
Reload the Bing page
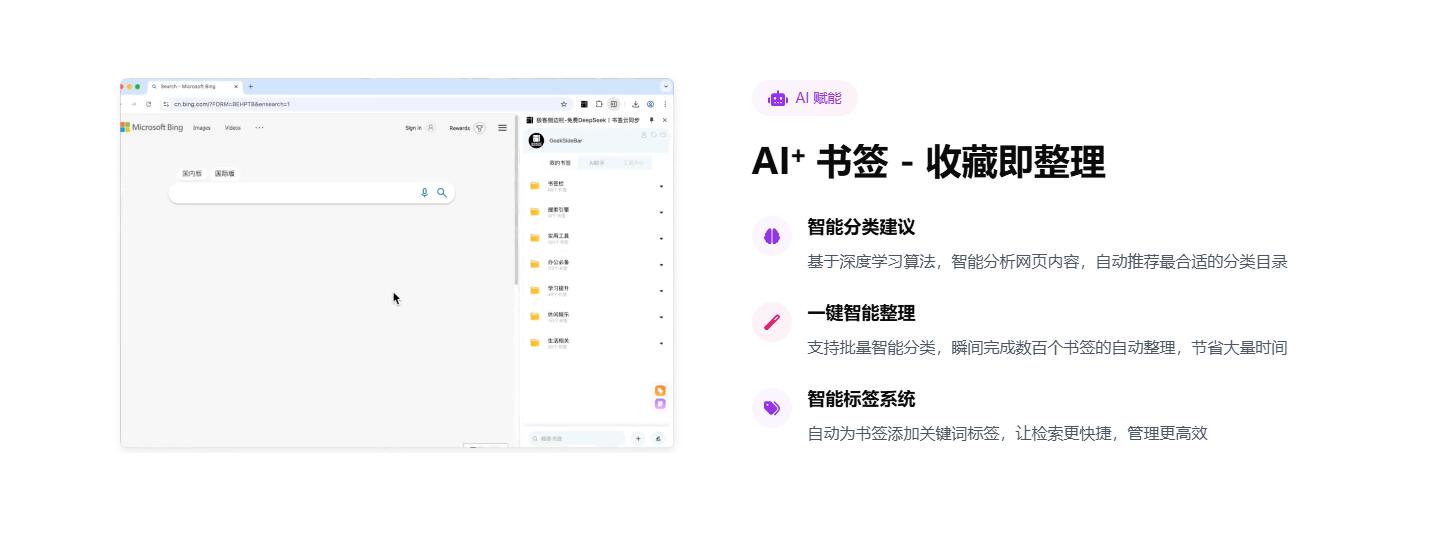(x=148, y=104)
